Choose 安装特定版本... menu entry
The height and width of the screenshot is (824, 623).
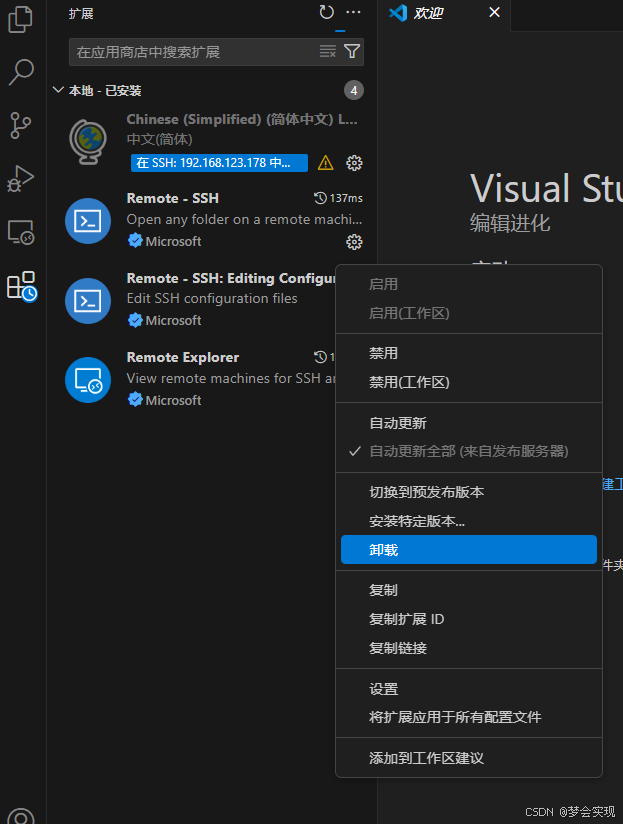469,521
